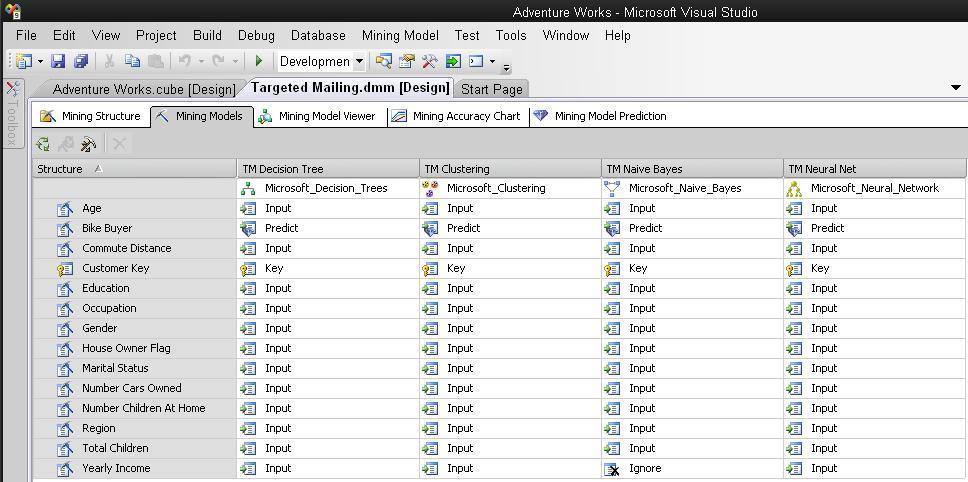
Task: Expand the New Project icon dropdown arrow
Action: (40, 61)
